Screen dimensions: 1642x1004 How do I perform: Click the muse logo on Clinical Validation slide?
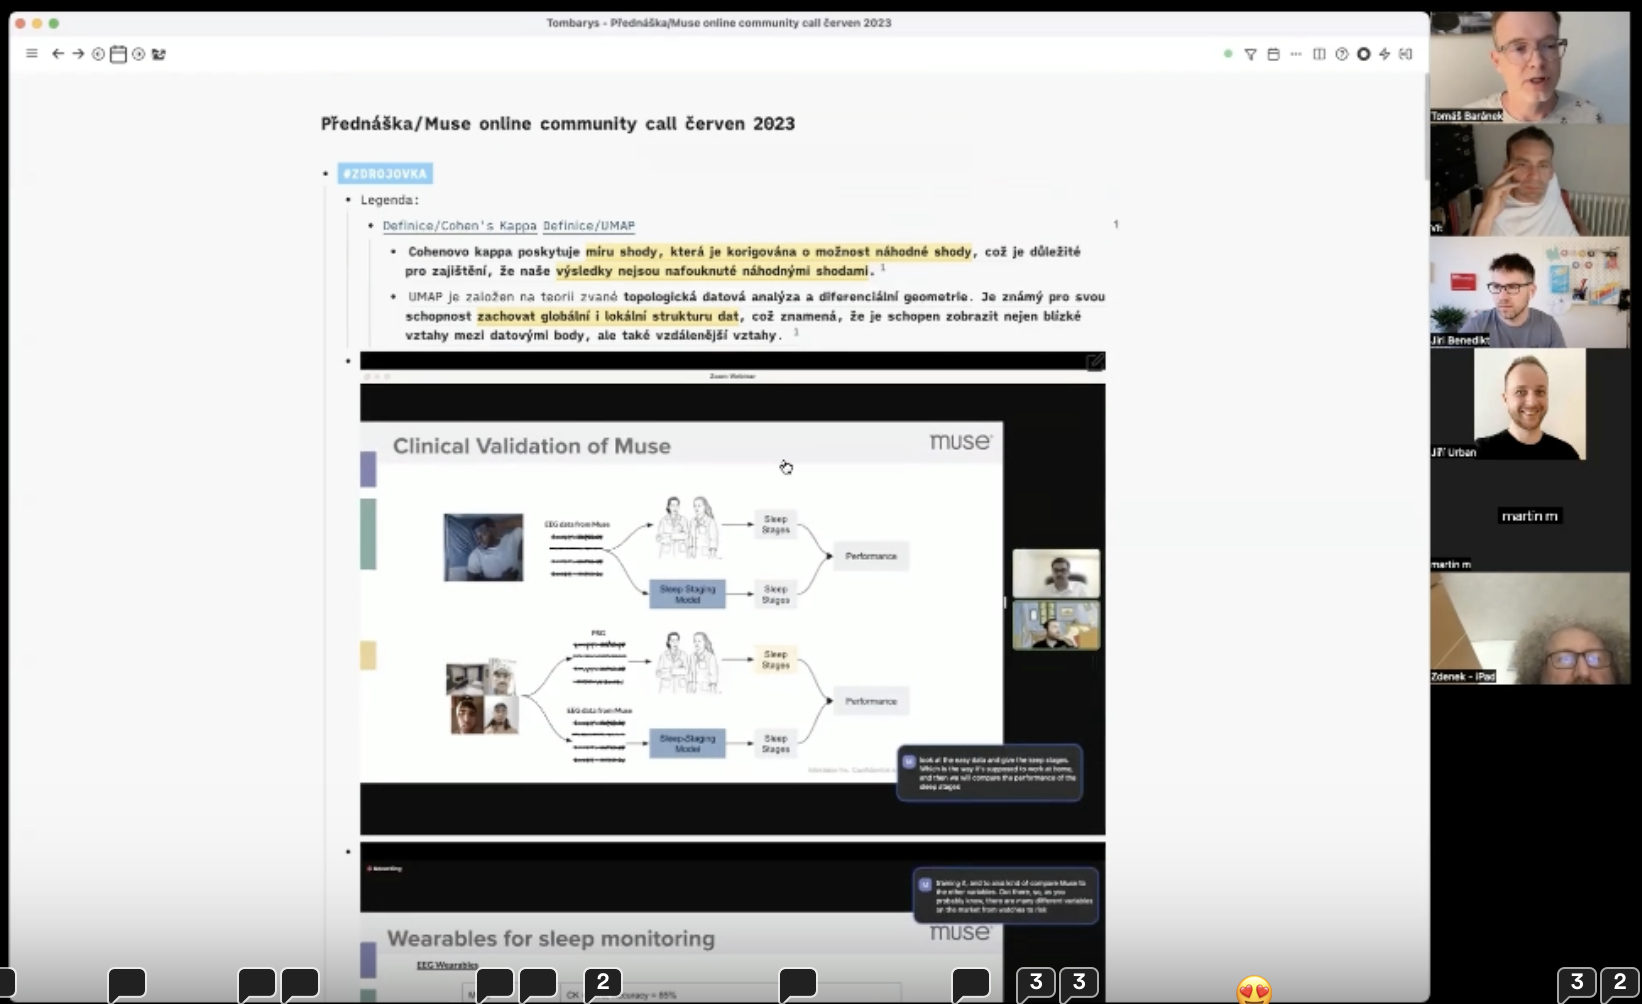coord(960,442)
